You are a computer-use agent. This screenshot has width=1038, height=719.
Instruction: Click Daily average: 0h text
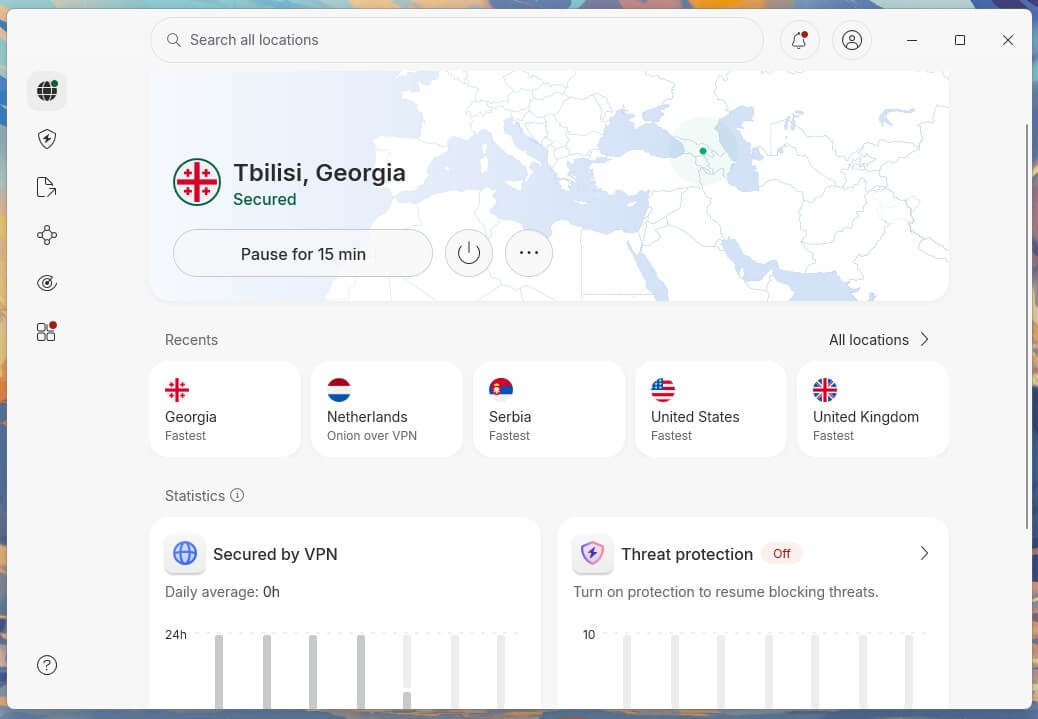click(222, 592)
